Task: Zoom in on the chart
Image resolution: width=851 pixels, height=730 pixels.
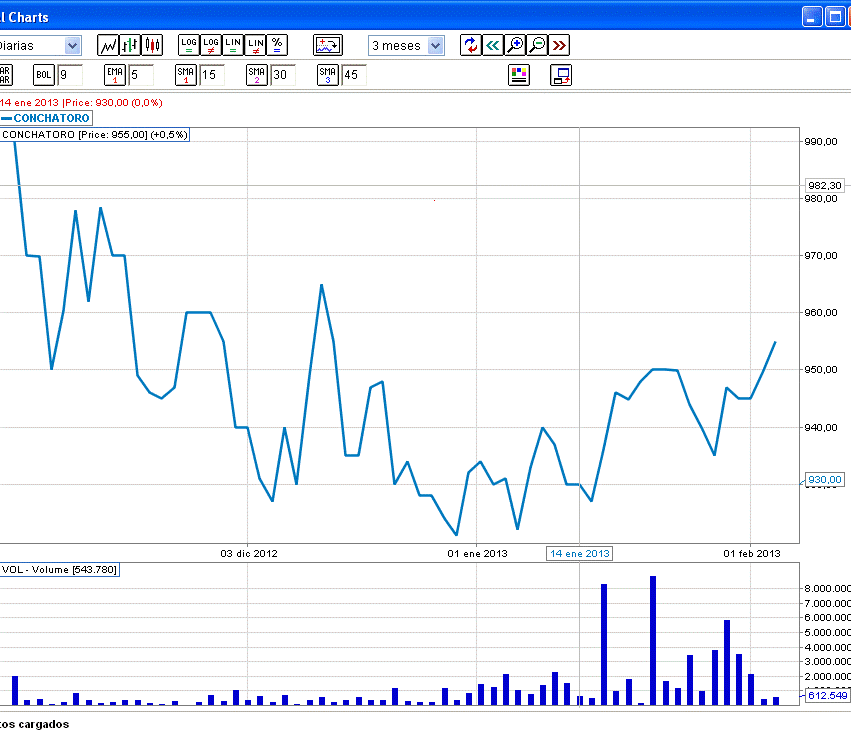Action: [515, 45]
